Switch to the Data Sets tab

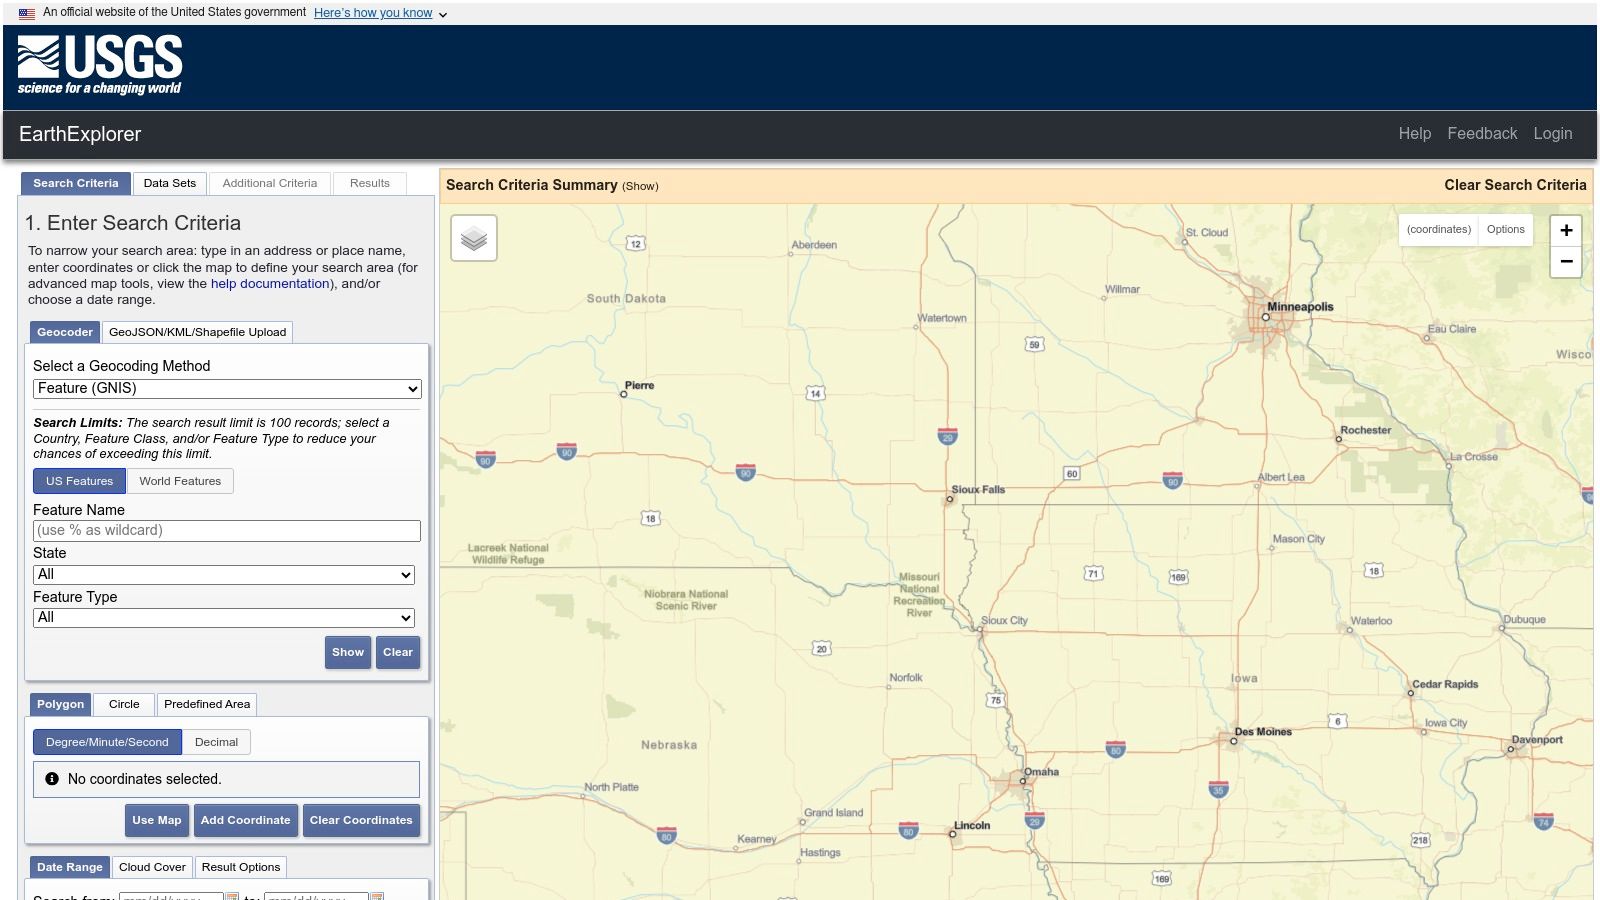(170, 183)
